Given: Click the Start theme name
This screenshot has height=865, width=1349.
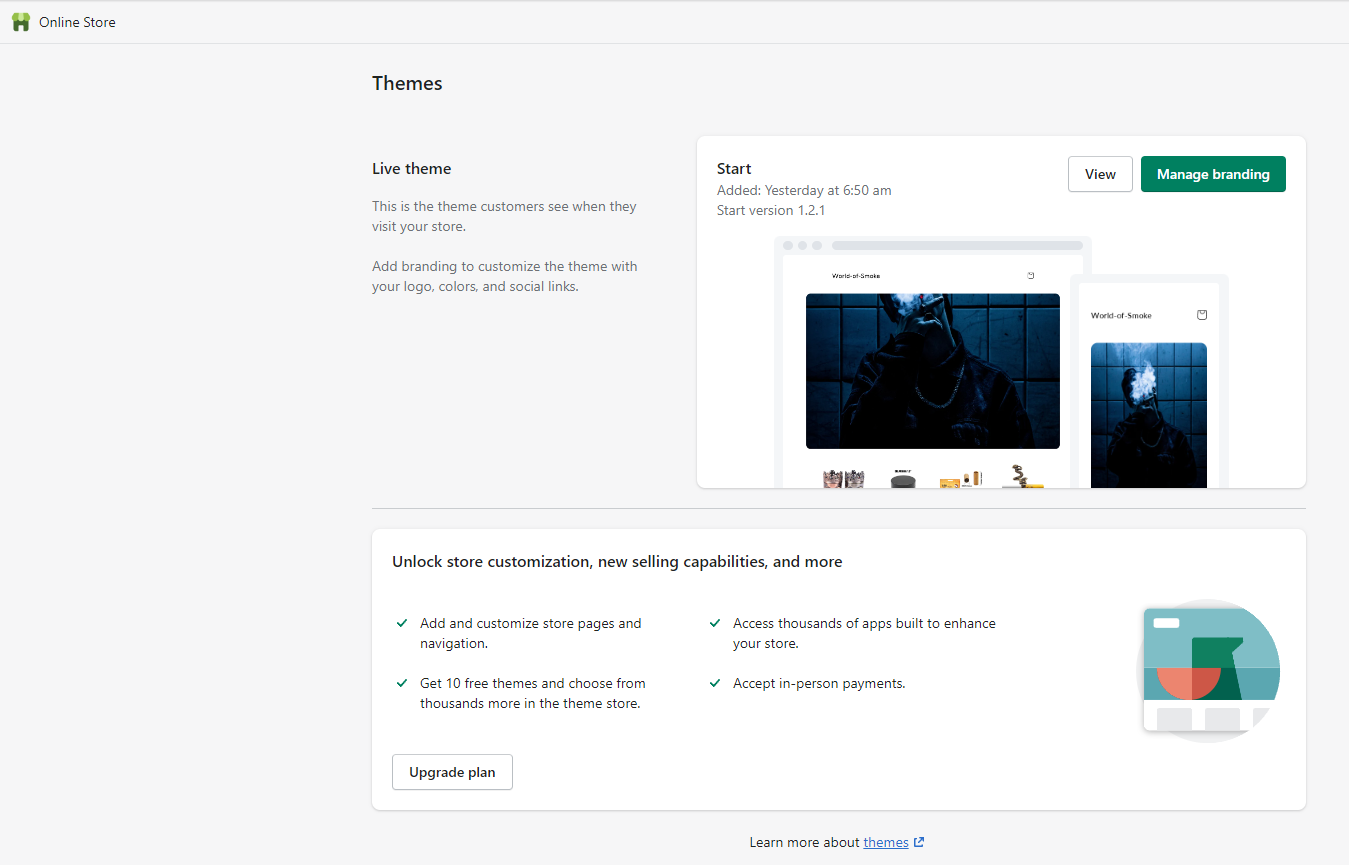Looking at the screenshot, I should (734, 169).
